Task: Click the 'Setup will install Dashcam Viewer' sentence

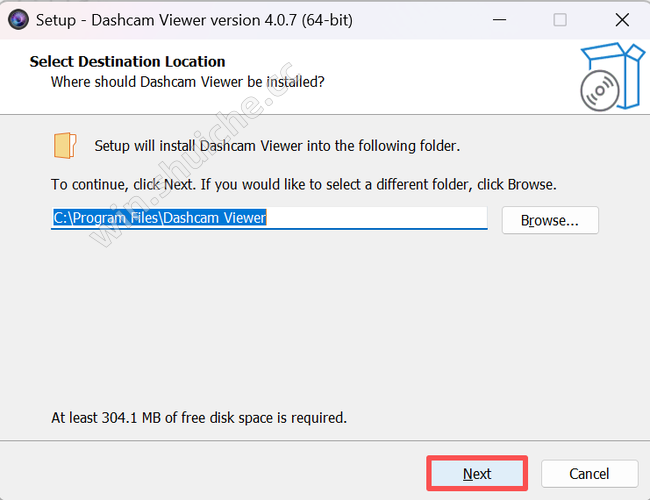Action: point(277,146)
